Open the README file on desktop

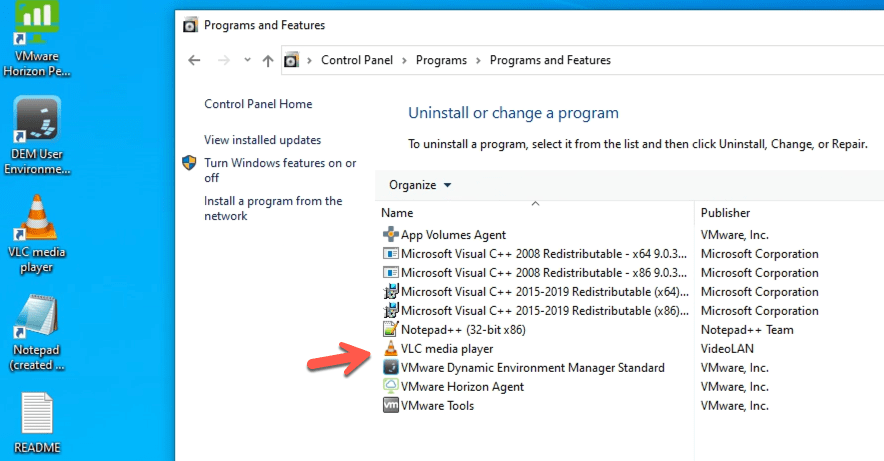point(37,415)
